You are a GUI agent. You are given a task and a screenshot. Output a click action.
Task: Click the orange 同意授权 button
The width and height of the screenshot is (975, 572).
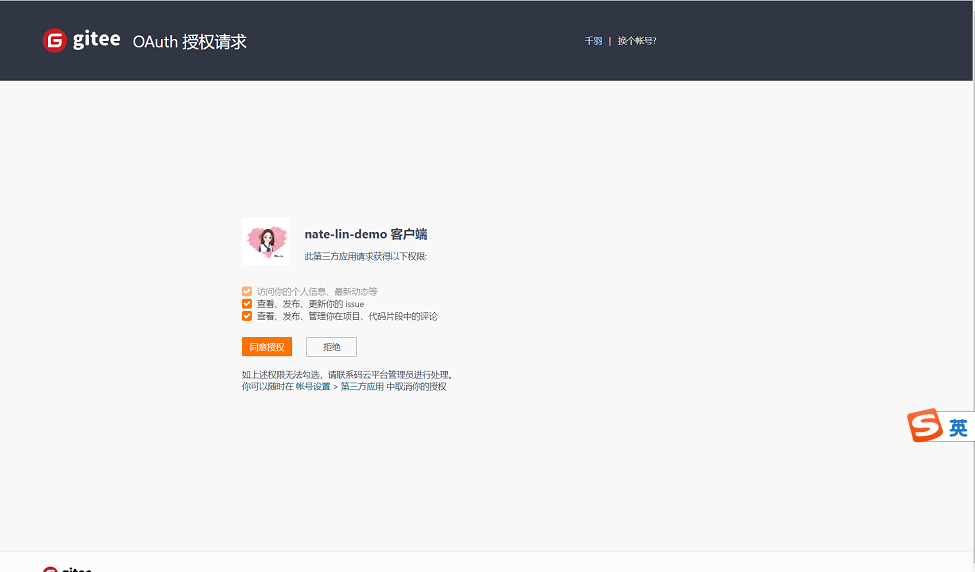click(x=267, y=347)
